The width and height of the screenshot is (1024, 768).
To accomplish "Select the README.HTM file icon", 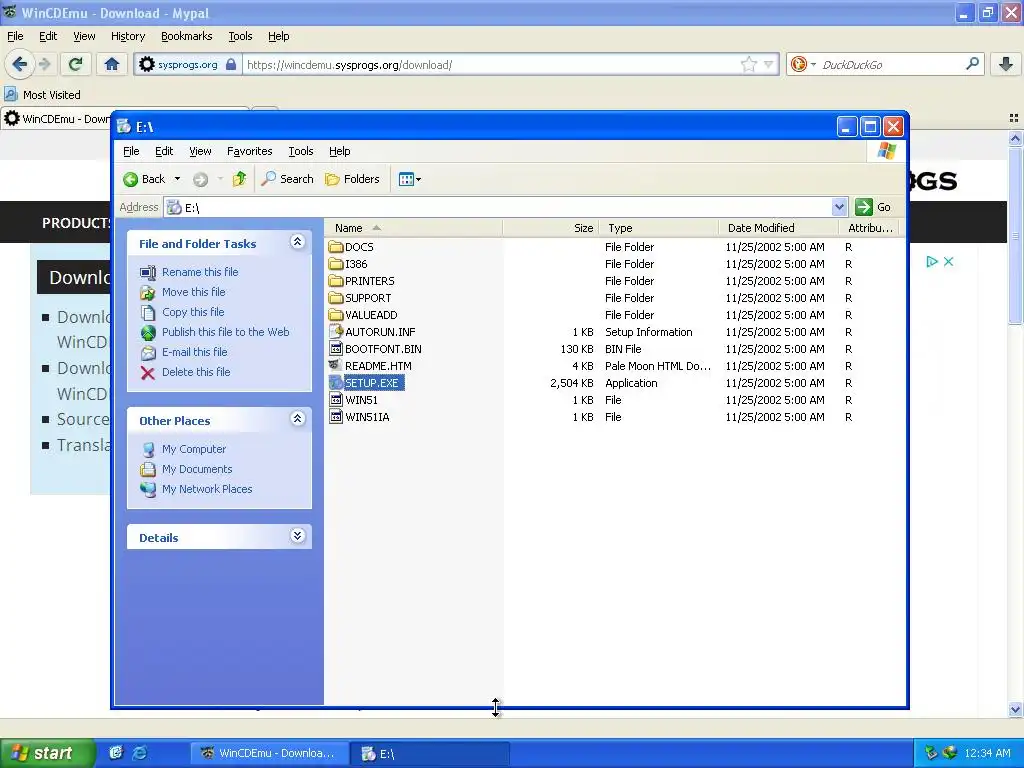I will point(336,366).
